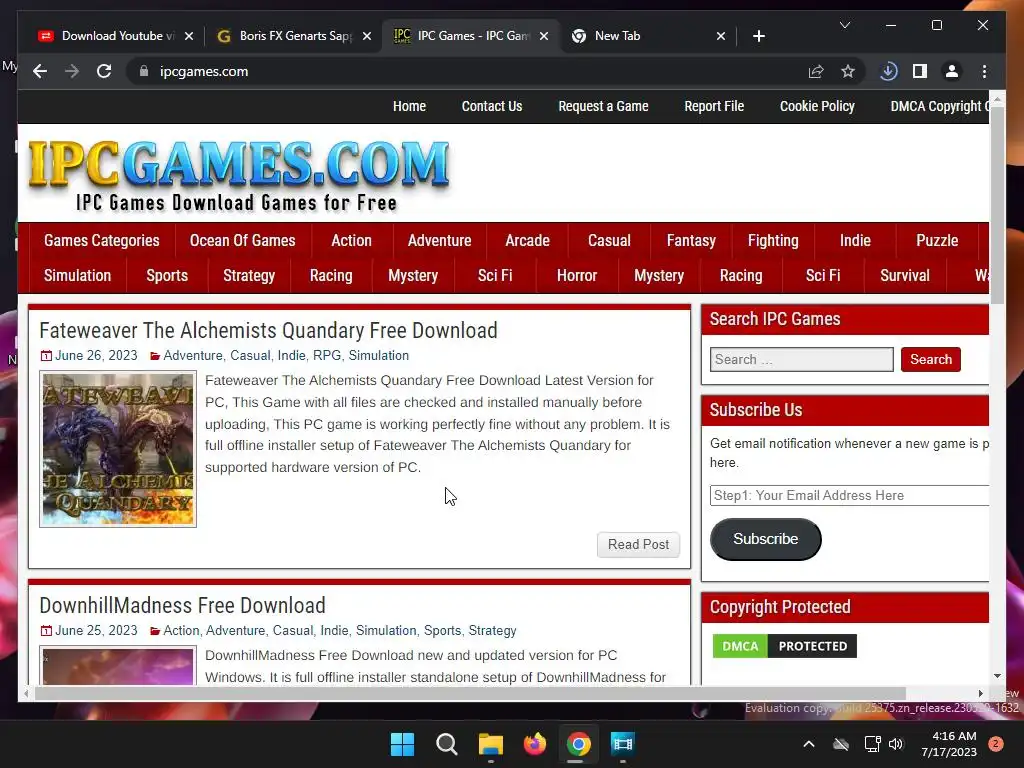
Task: Open the Report File page
Action: coord(714,106)
